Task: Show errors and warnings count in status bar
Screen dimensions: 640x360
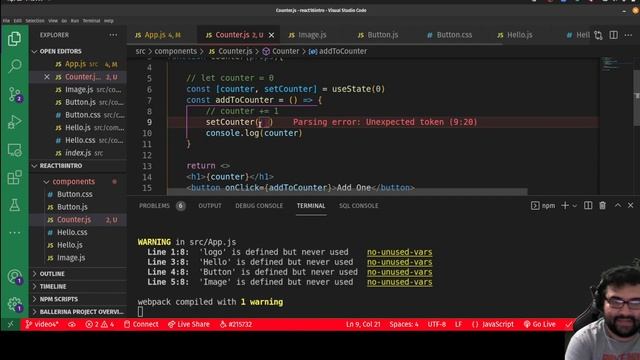Action: pos(100,324)
